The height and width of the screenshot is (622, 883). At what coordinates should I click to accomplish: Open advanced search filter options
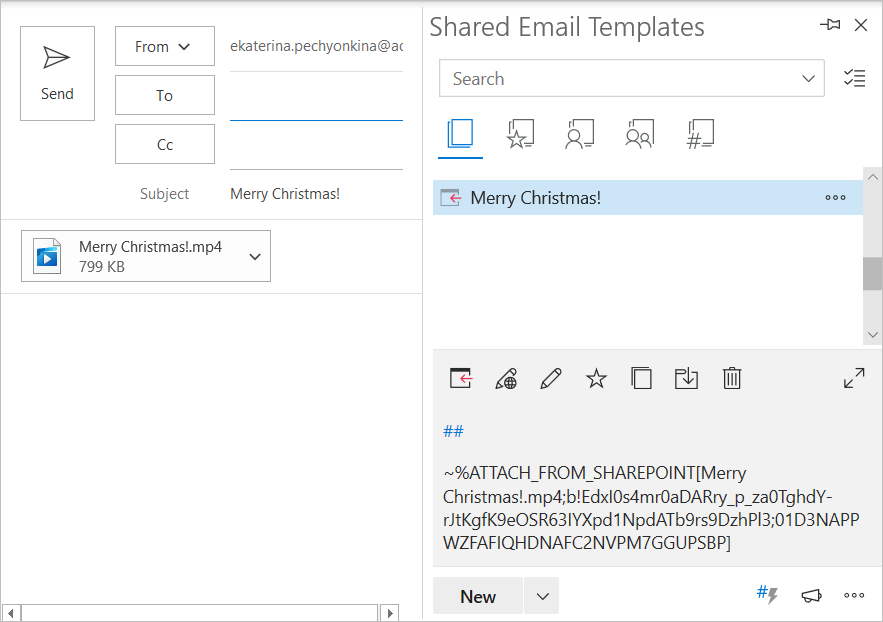pyautogui.click(x=855, y=77)
